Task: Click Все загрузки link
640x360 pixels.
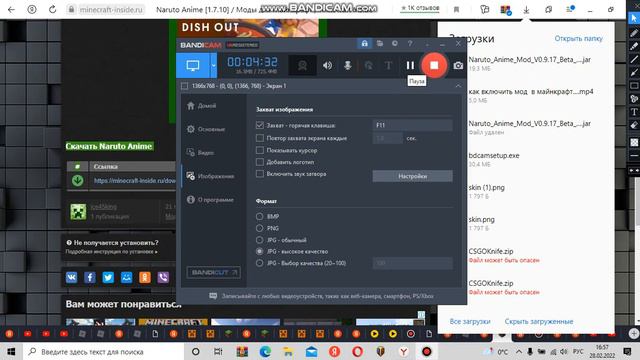Action: tap(470, 322)
